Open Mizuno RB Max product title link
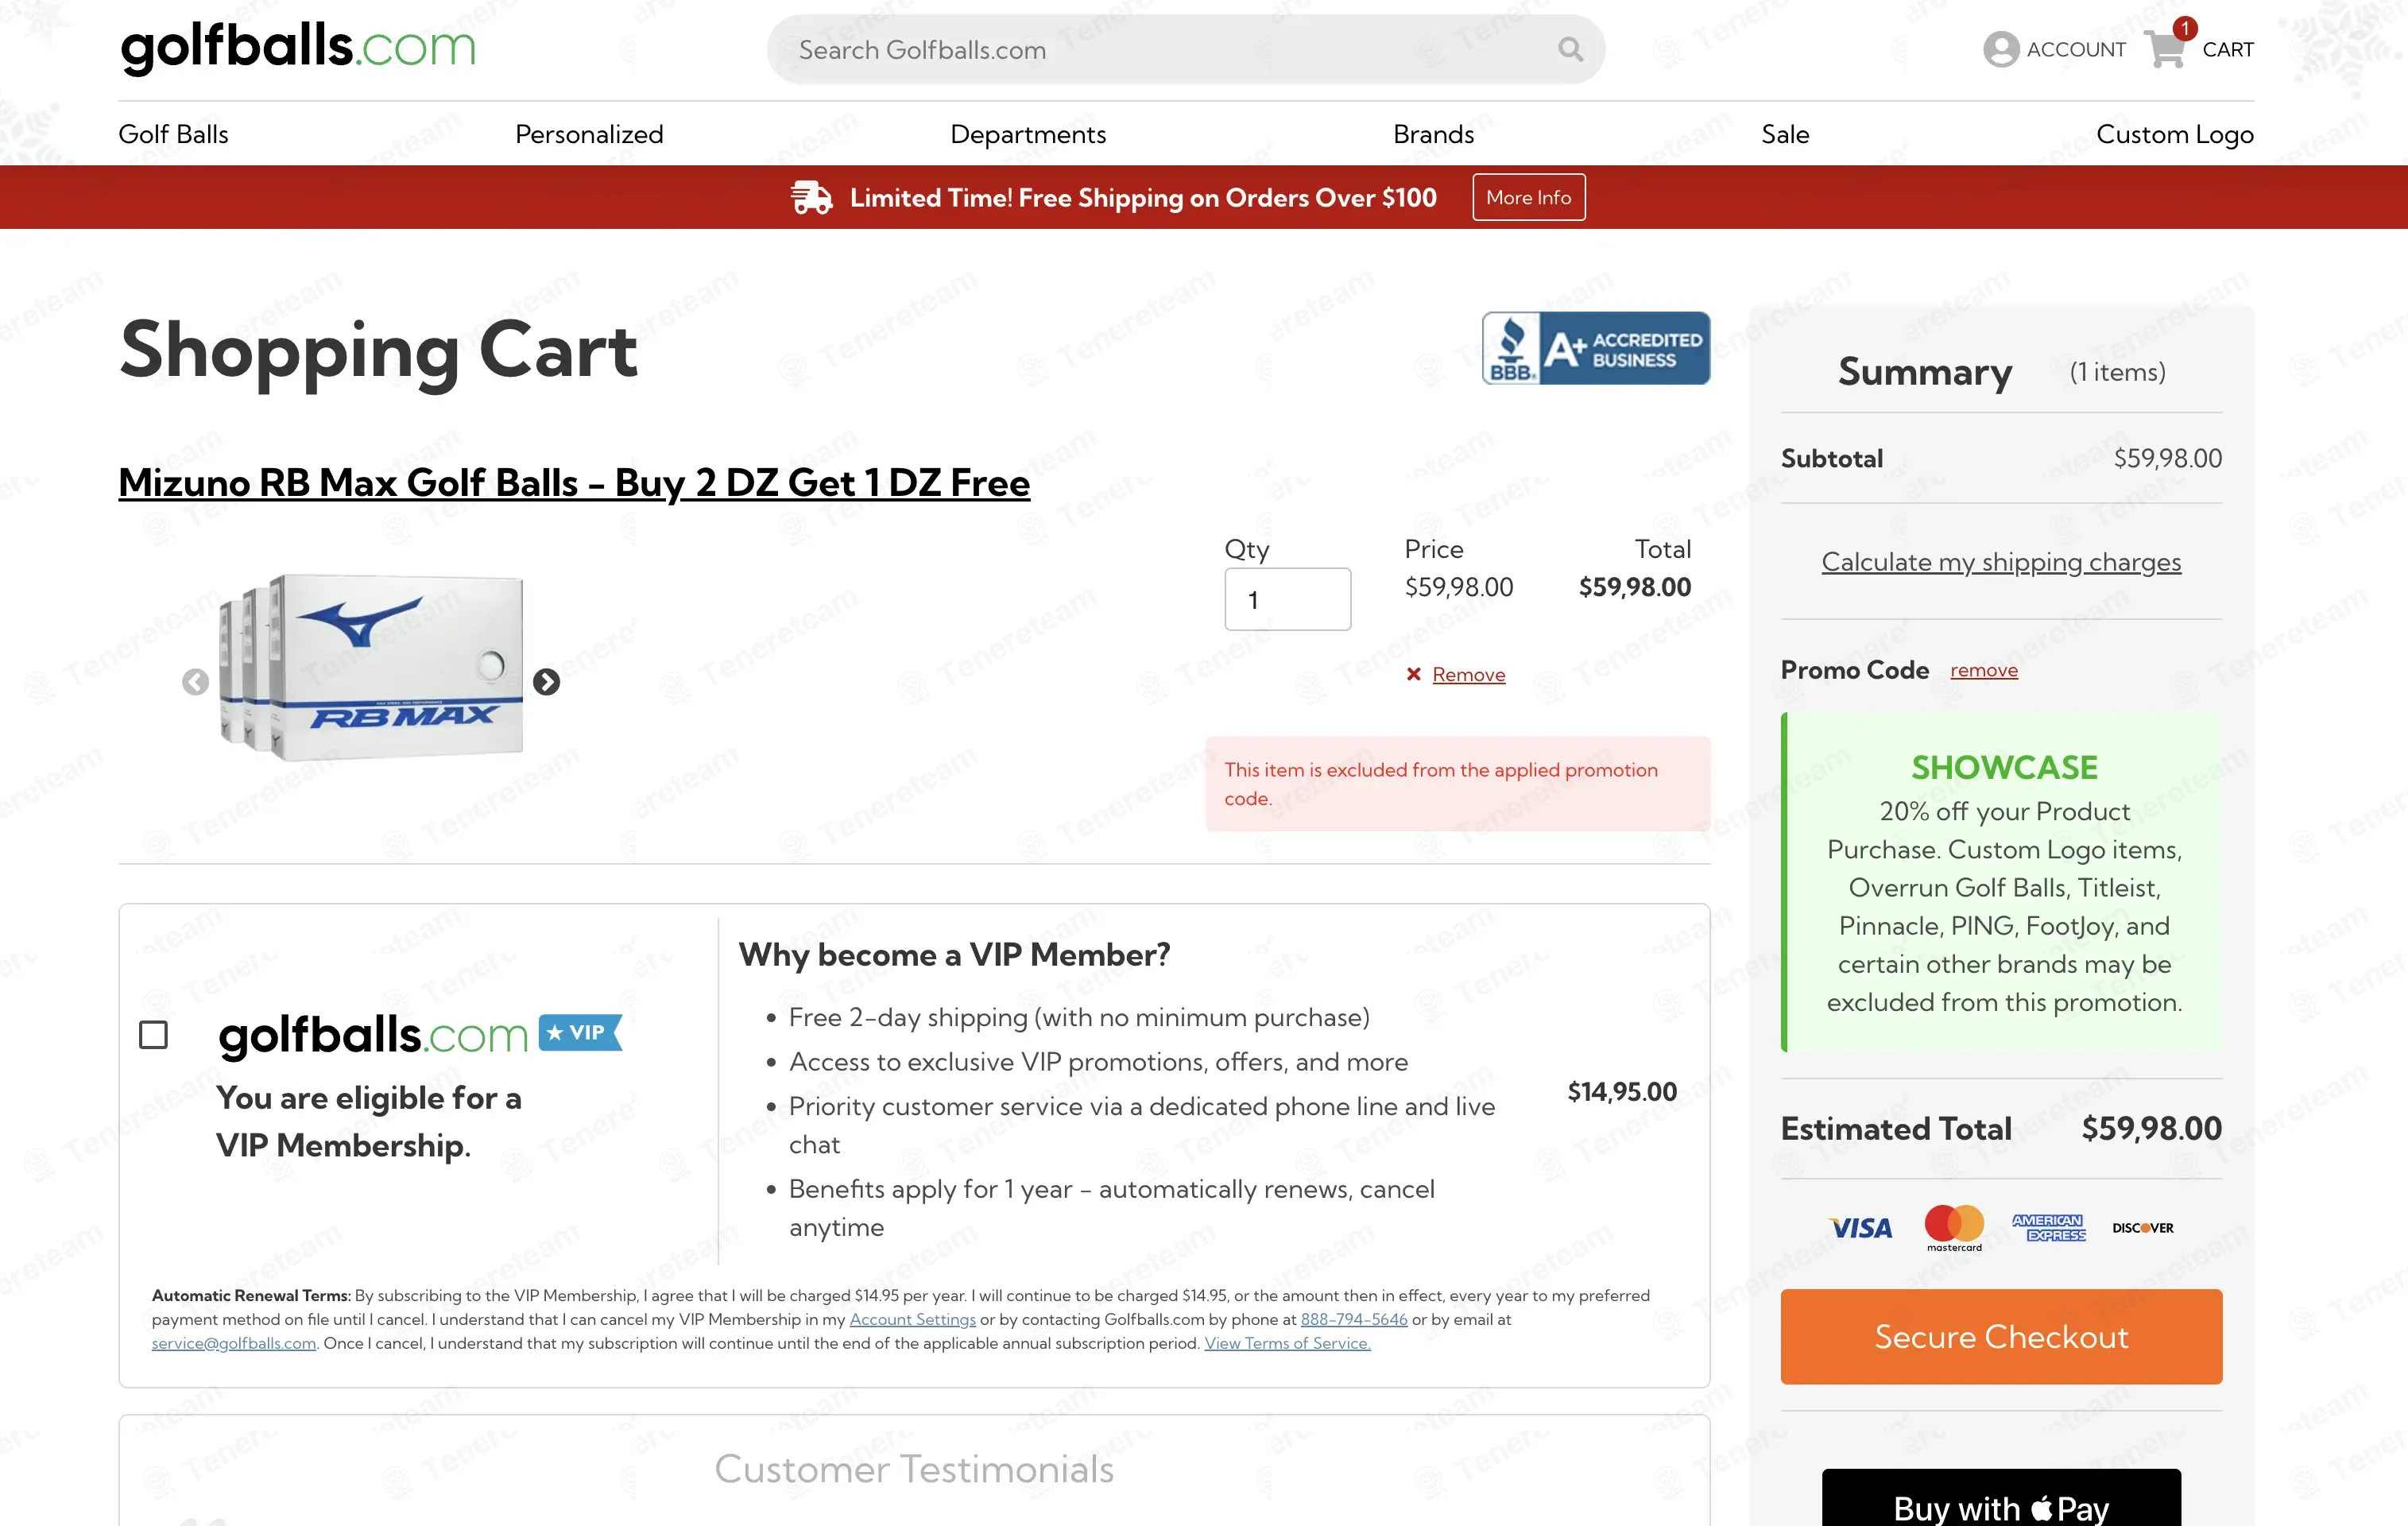 (x=574, y=483)
